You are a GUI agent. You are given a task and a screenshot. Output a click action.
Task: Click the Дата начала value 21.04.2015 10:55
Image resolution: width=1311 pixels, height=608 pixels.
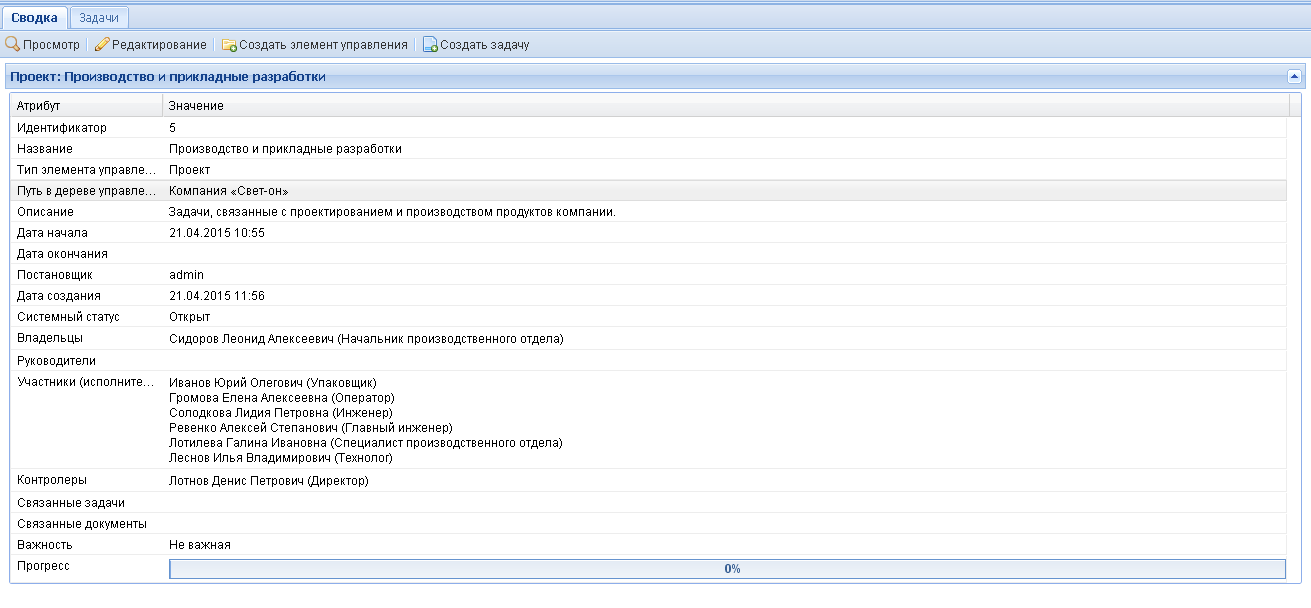(217, 233)
